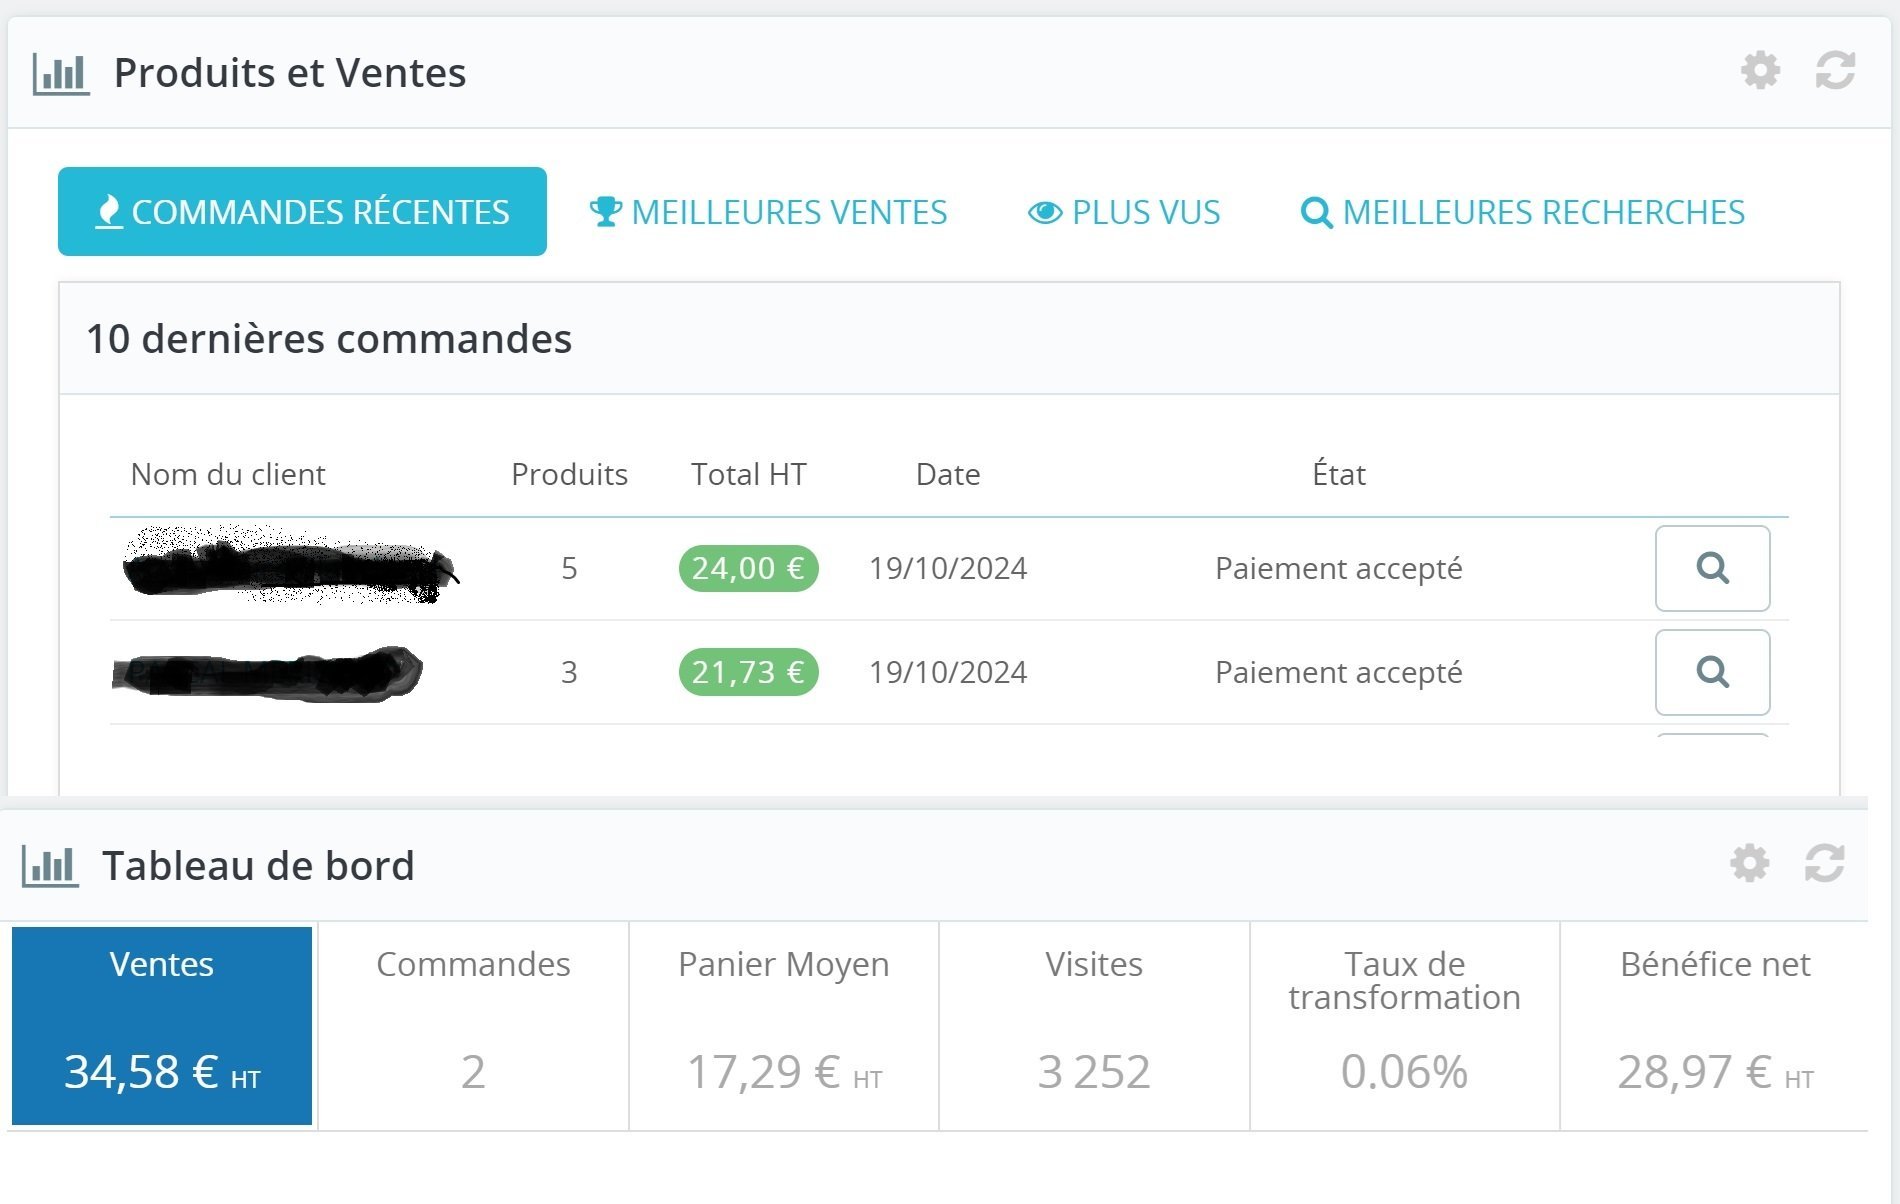Open Produits et Ventes settings gear
The image size is (1900, 1204).
coord(1760,71)
